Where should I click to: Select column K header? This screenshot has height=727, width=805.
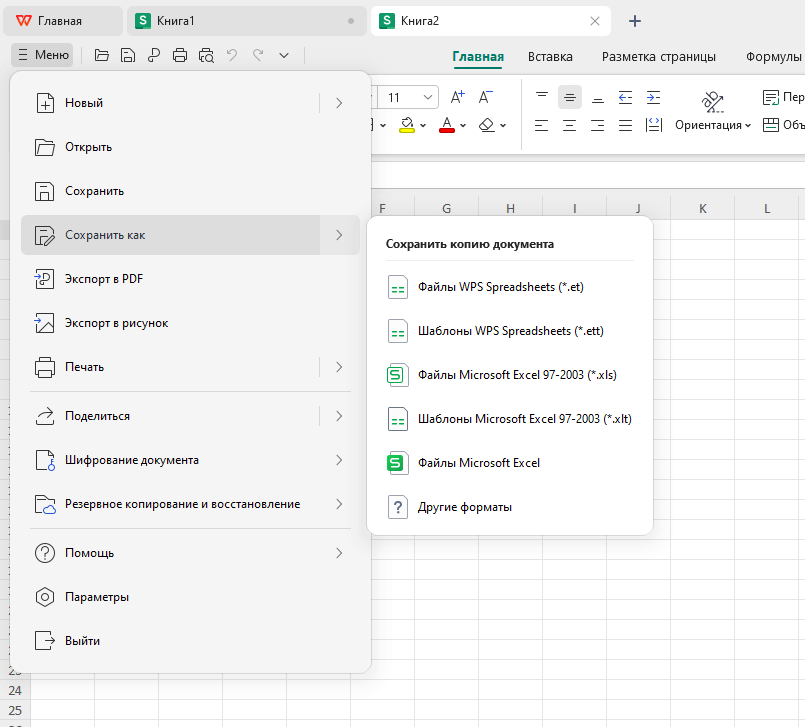(702, 208)
